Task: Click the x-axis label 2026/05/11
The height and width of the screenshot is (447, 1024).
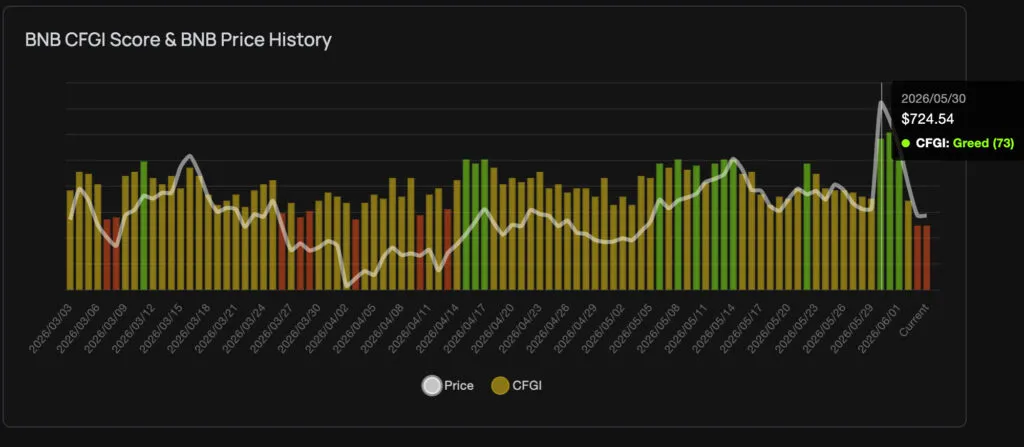Action: 686,329
